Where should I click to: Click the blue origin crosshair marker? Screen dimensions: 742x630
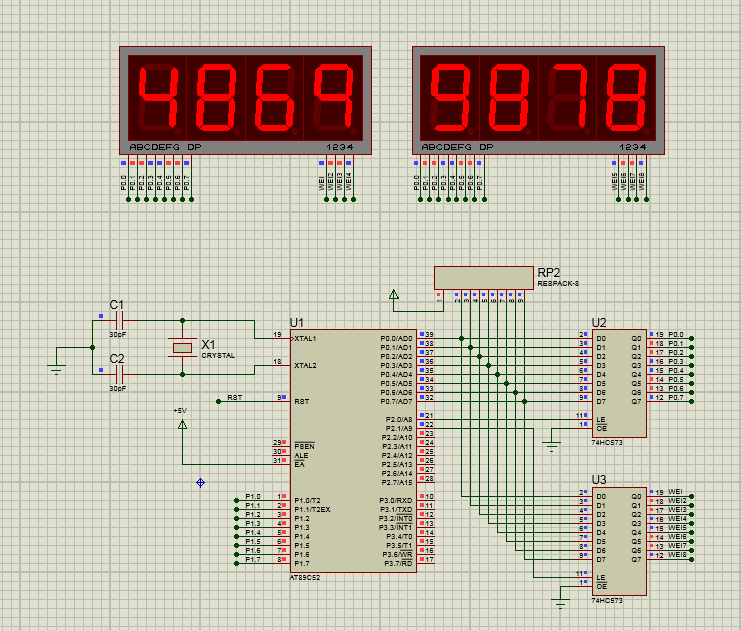[x=200, y=483]
